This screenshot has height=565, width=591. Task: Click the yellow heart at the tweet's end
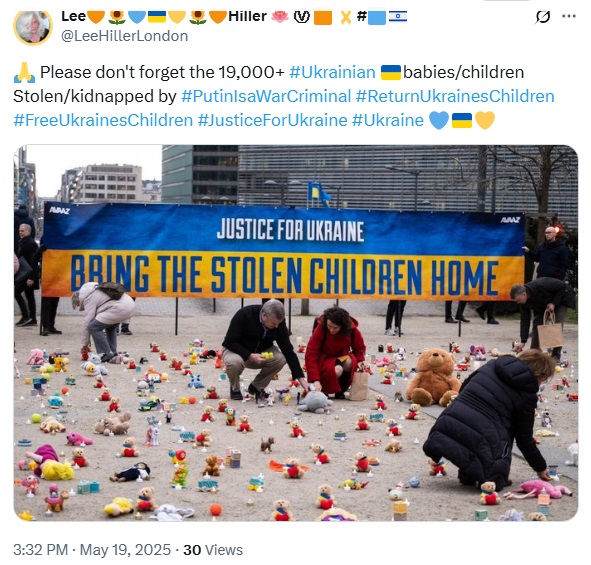[x=484, y=121]
